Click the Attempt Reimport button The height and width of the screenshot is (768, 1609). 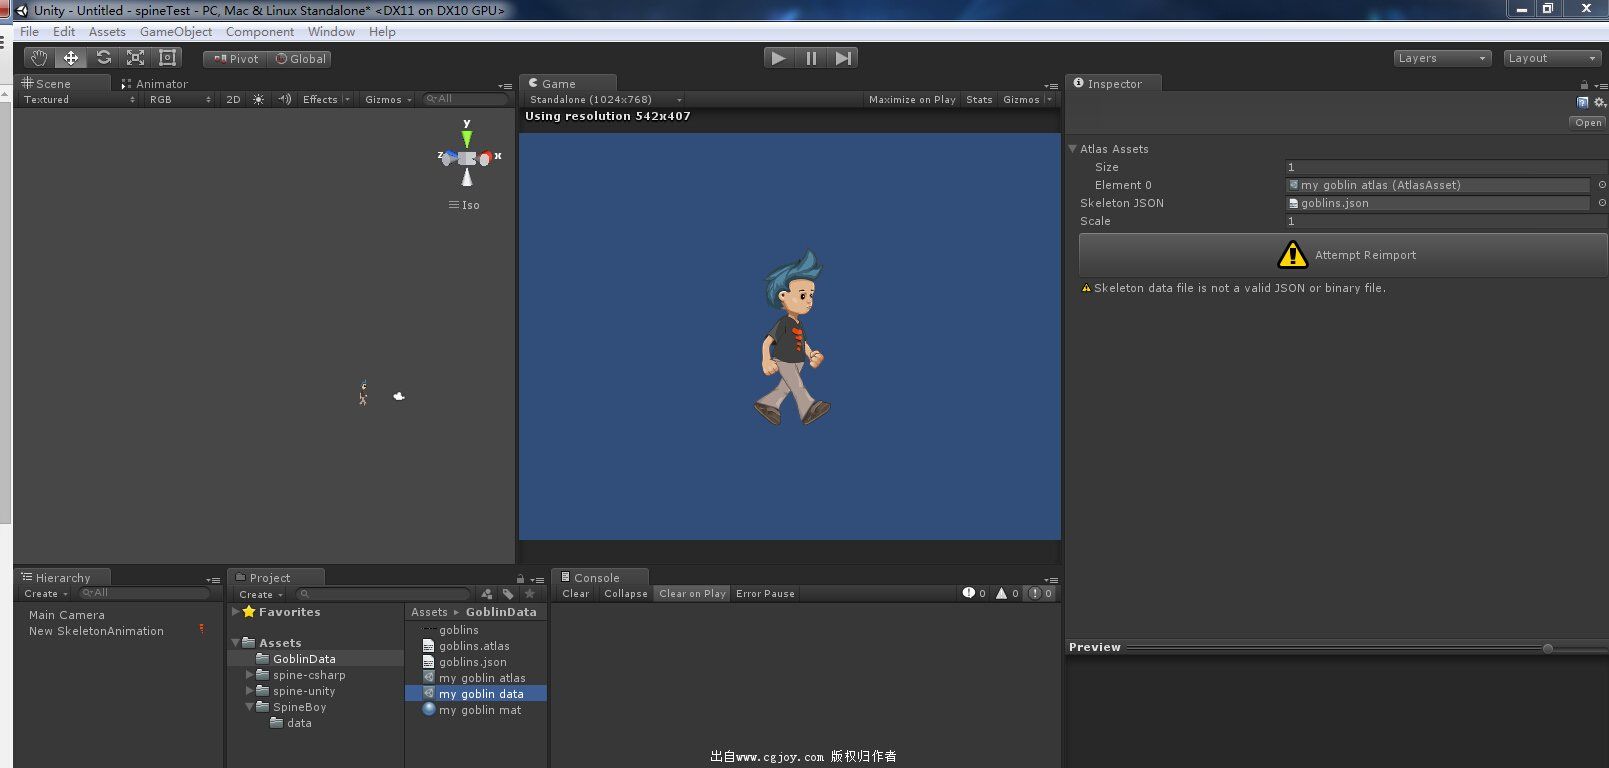(x=1343, y=255)
